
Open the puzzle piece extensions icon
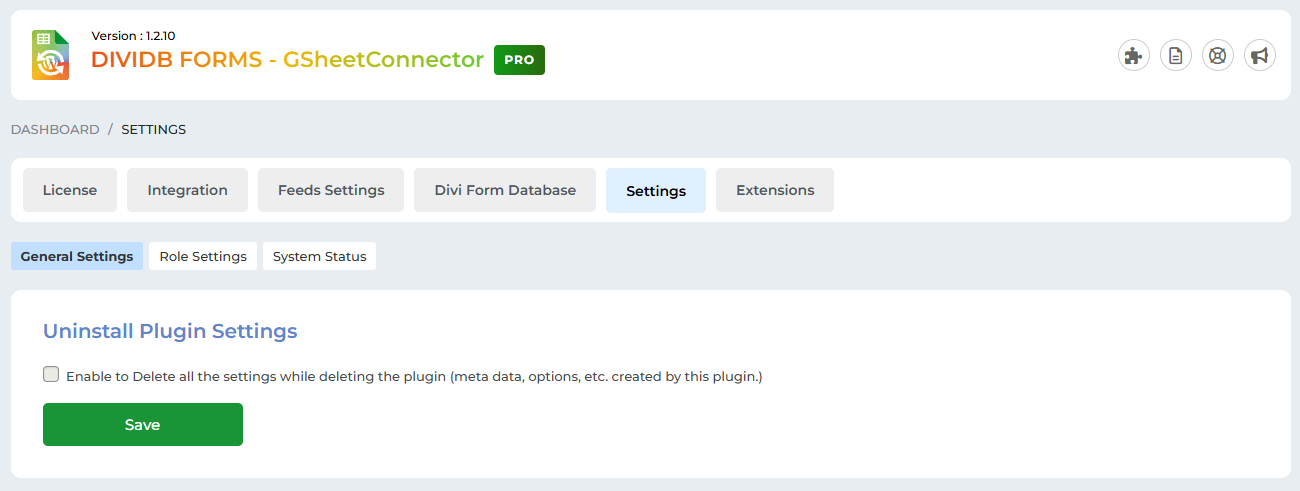(x=1133, y=56)
